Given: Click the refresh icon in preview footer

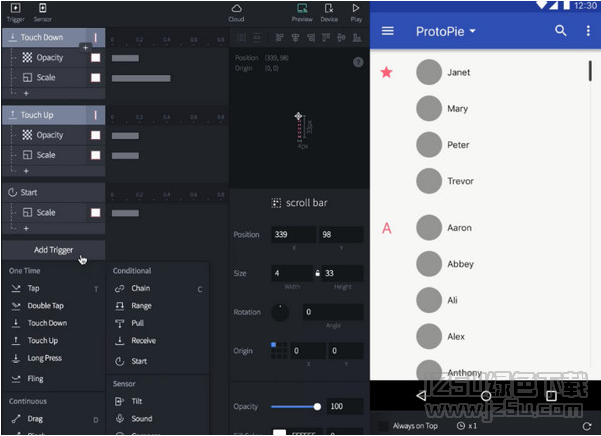Looking at the screenshot, I should tap(586, 426).
